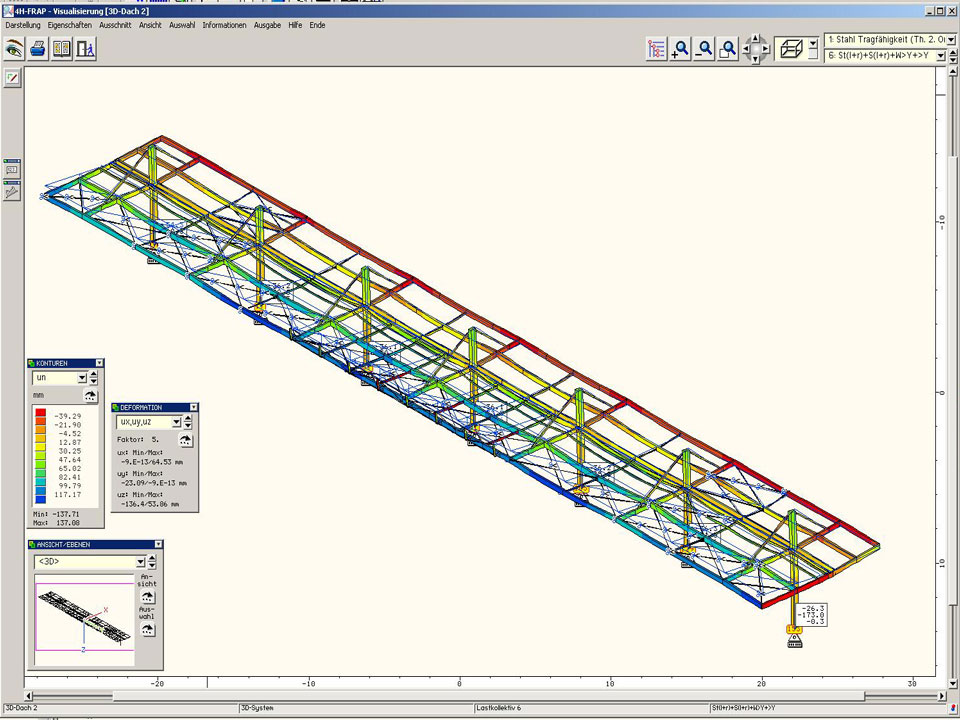Open the Darstellung menu
Viewport: 960px width, 720px height.
click(x=23, y=24)
